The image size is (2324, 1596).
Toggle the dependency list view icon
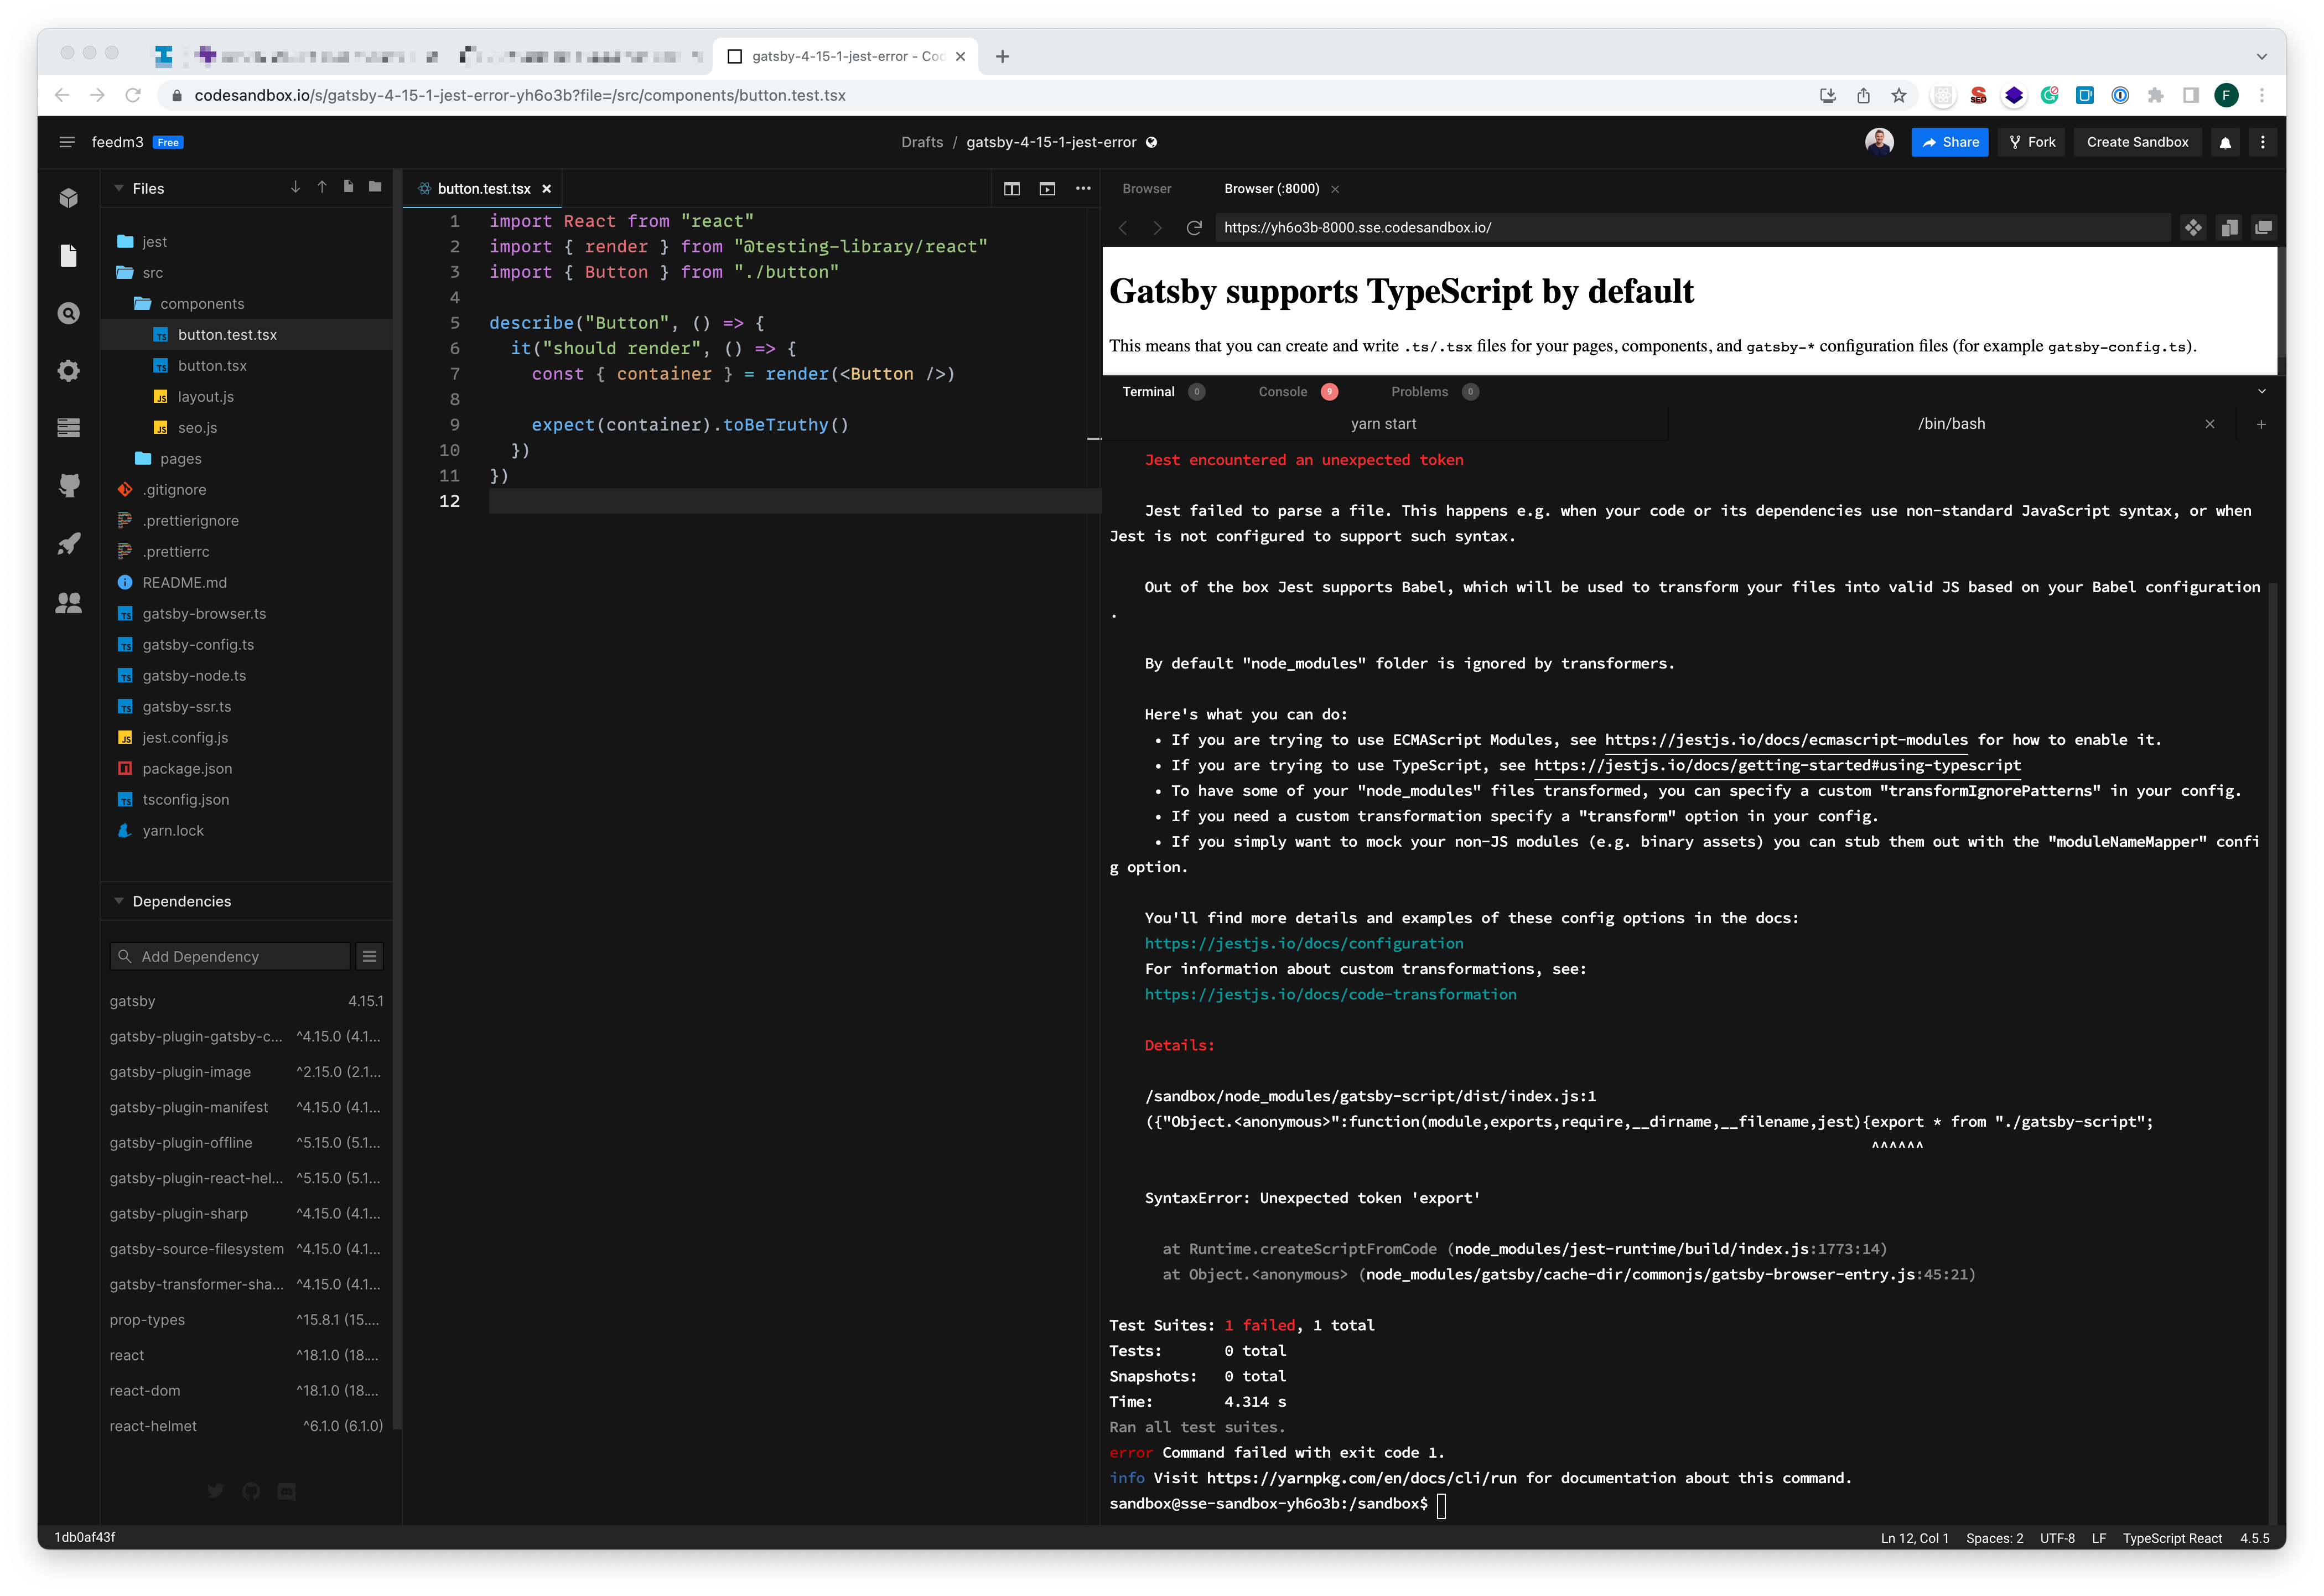click(369, 956)
